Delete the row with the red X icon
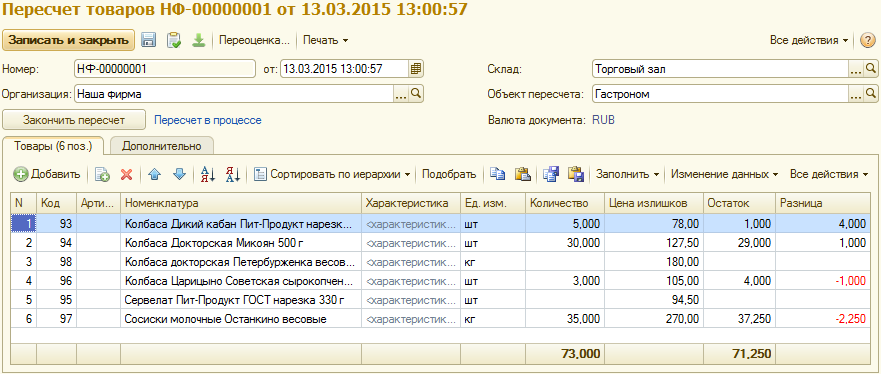881x374 pixels. pyautogui.click(x=126, y=175)
